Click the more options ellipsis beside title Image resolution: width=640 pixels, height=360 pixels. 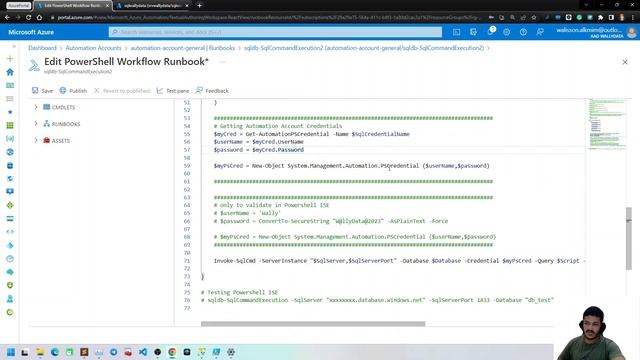point(222,62)
